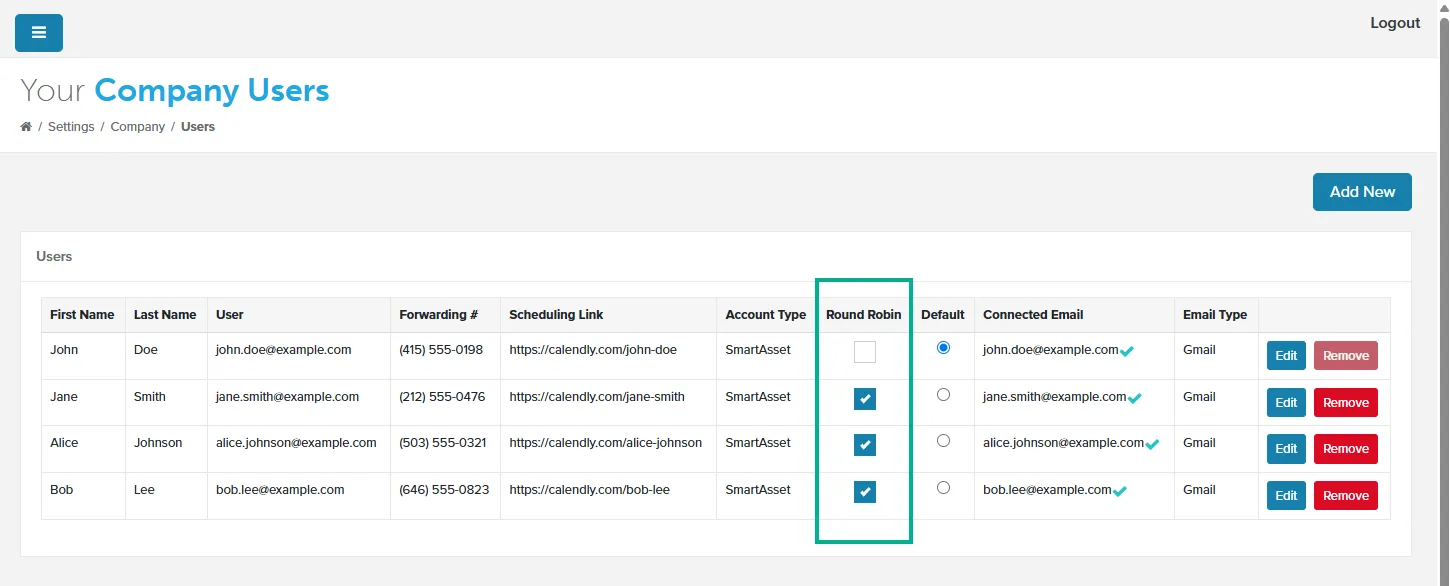1450x586 pixels.
Task: Click the Default column header
Action: click(943, 315)
